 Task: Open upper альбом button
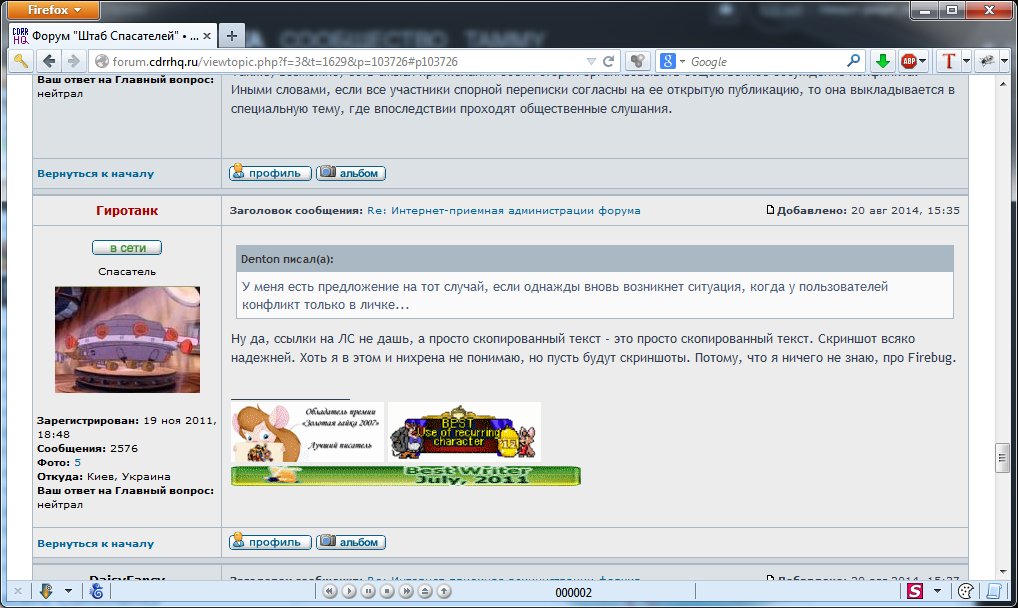pos(351,173)
